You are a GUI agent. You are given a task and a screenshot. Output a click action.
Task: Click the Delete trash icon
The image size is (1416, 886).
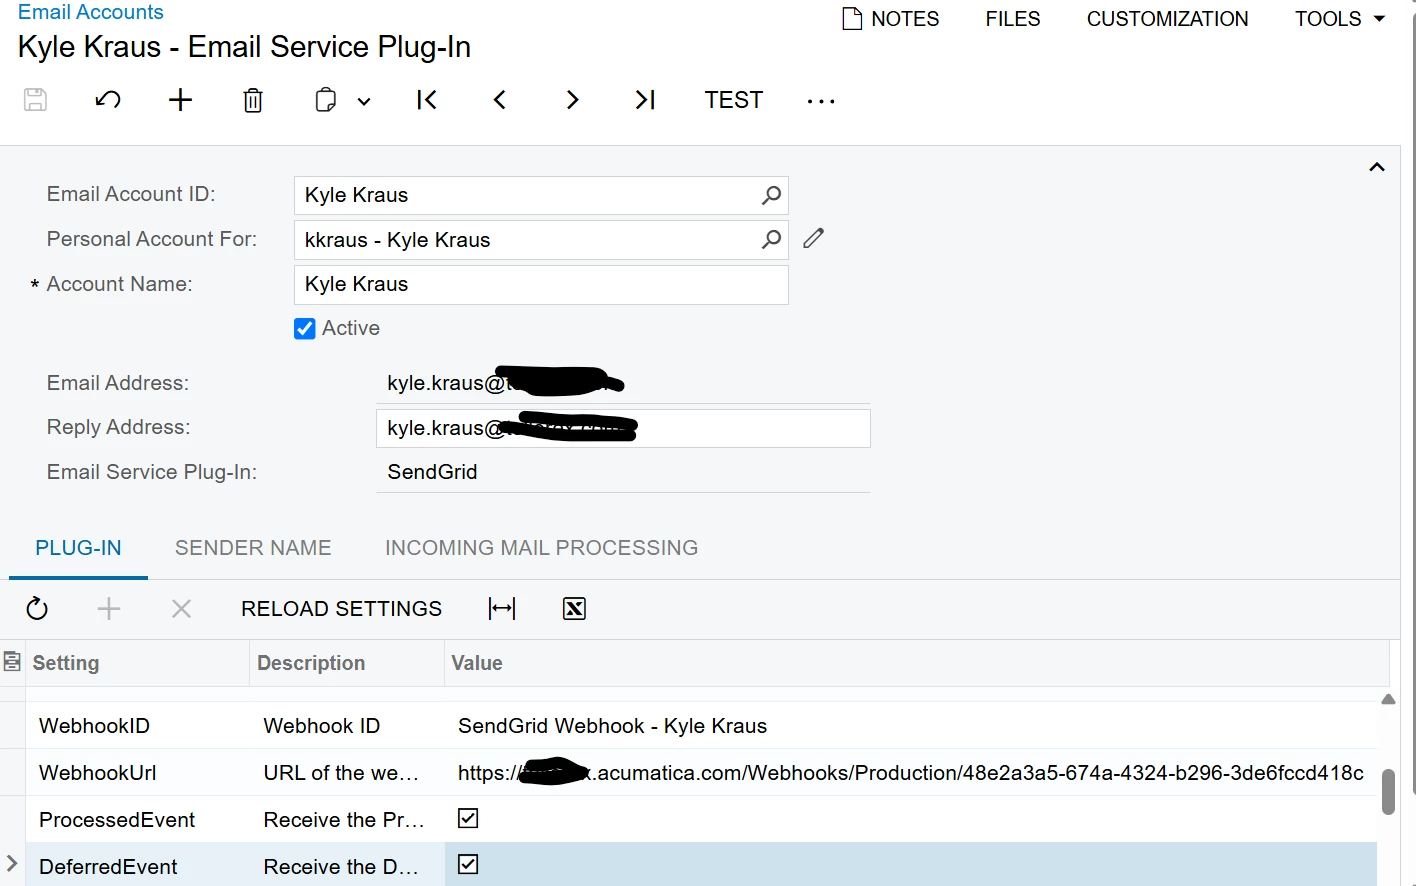pos(253,100)
